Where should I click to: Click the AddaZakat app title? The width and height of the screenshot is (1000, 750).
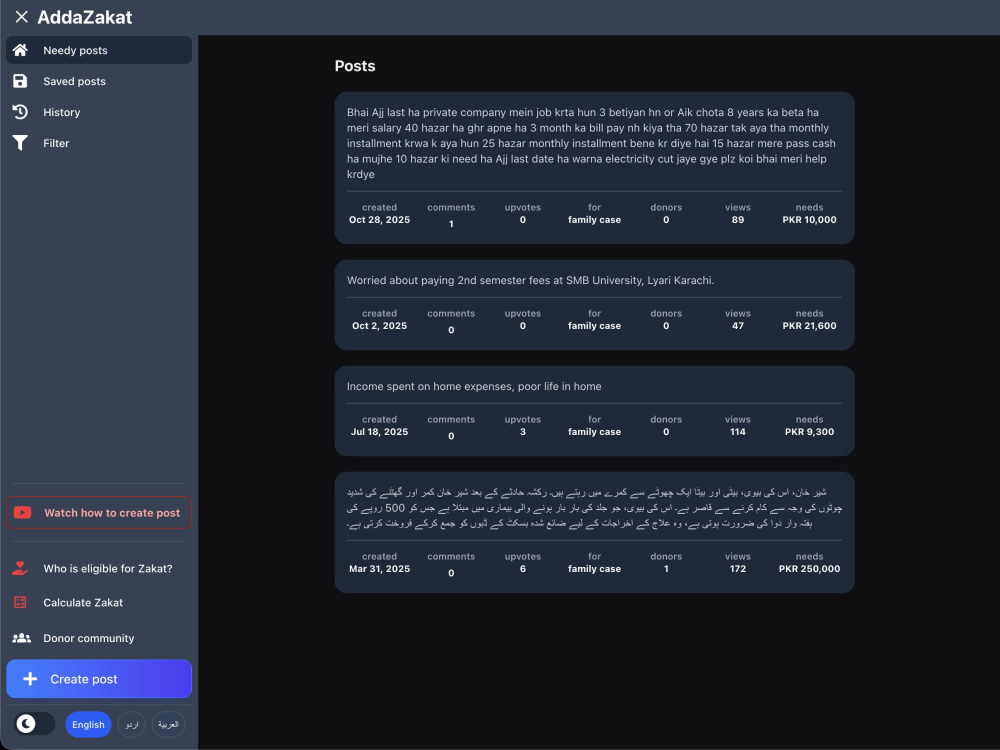pos(84,17)
